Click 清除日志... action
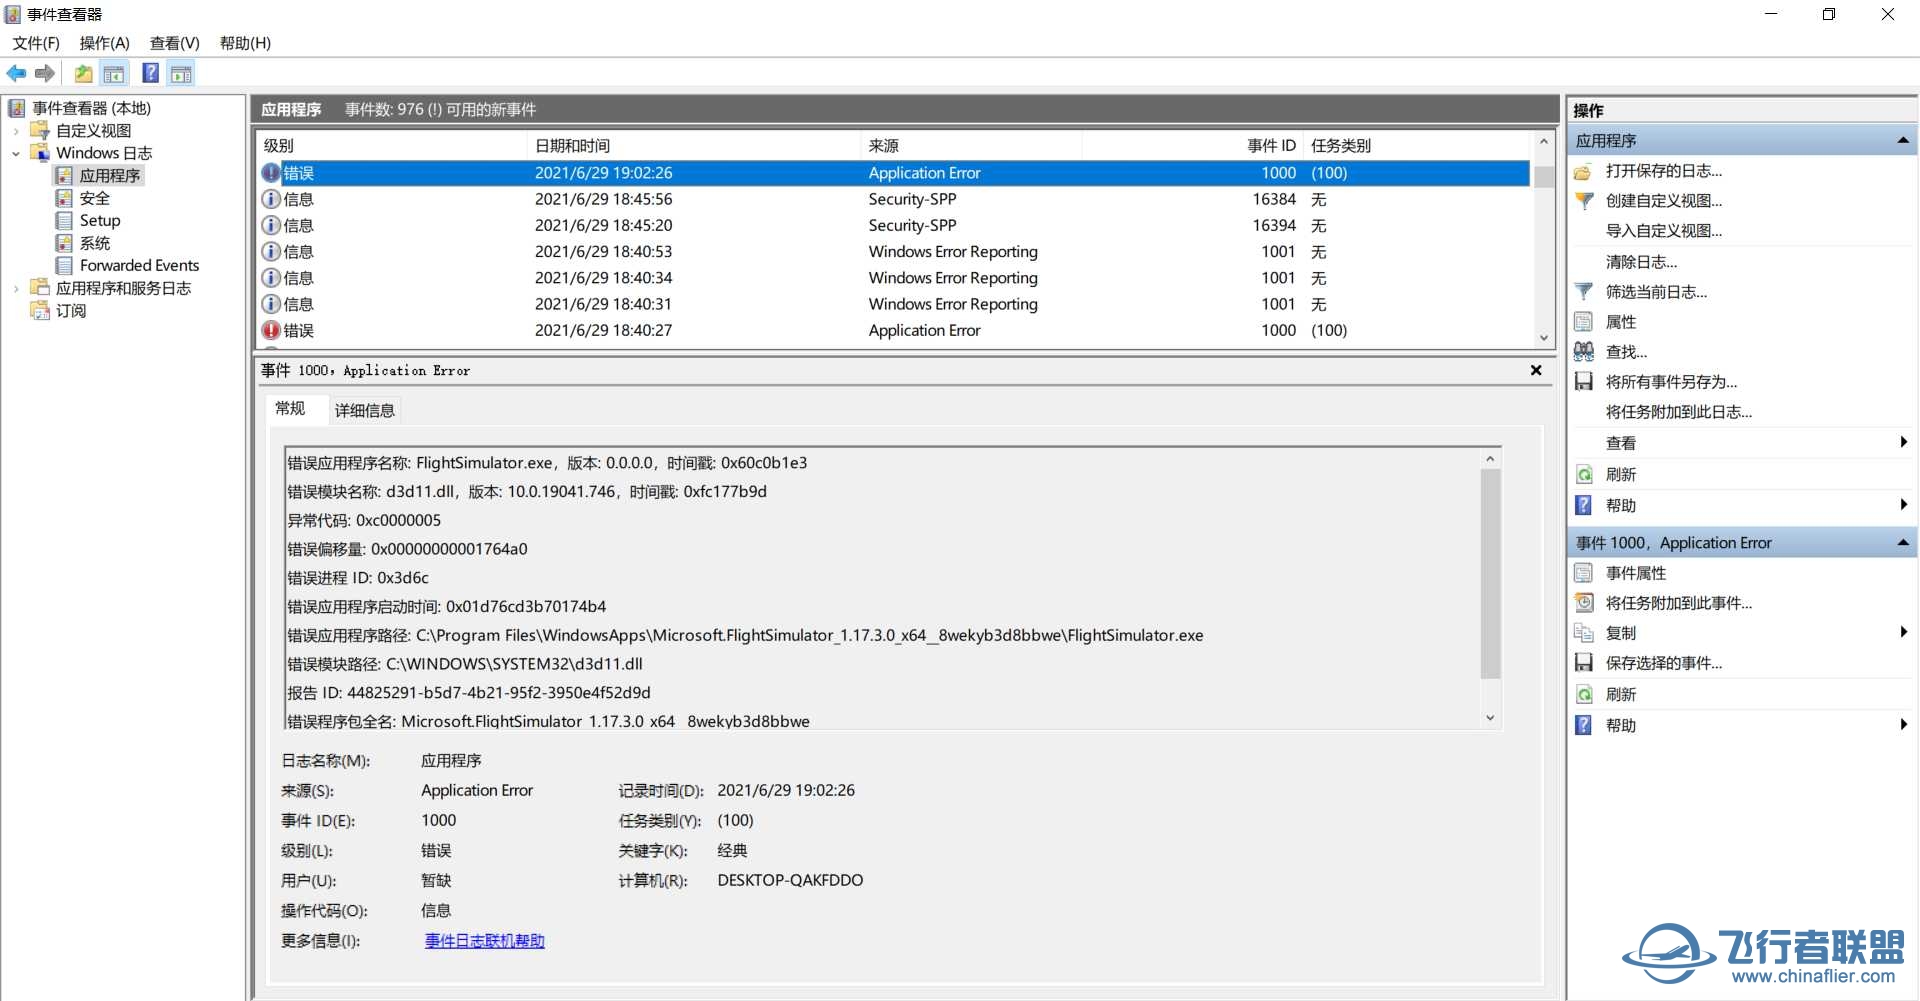 [x=1642, y=262]
